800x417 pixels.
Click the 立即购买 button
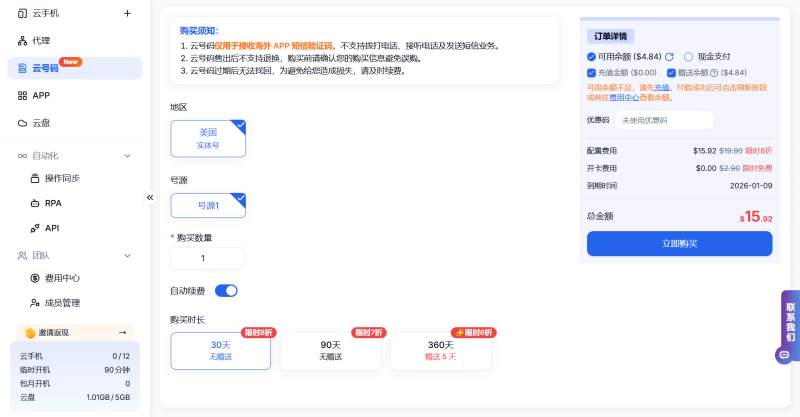click(x=679, y=244)
